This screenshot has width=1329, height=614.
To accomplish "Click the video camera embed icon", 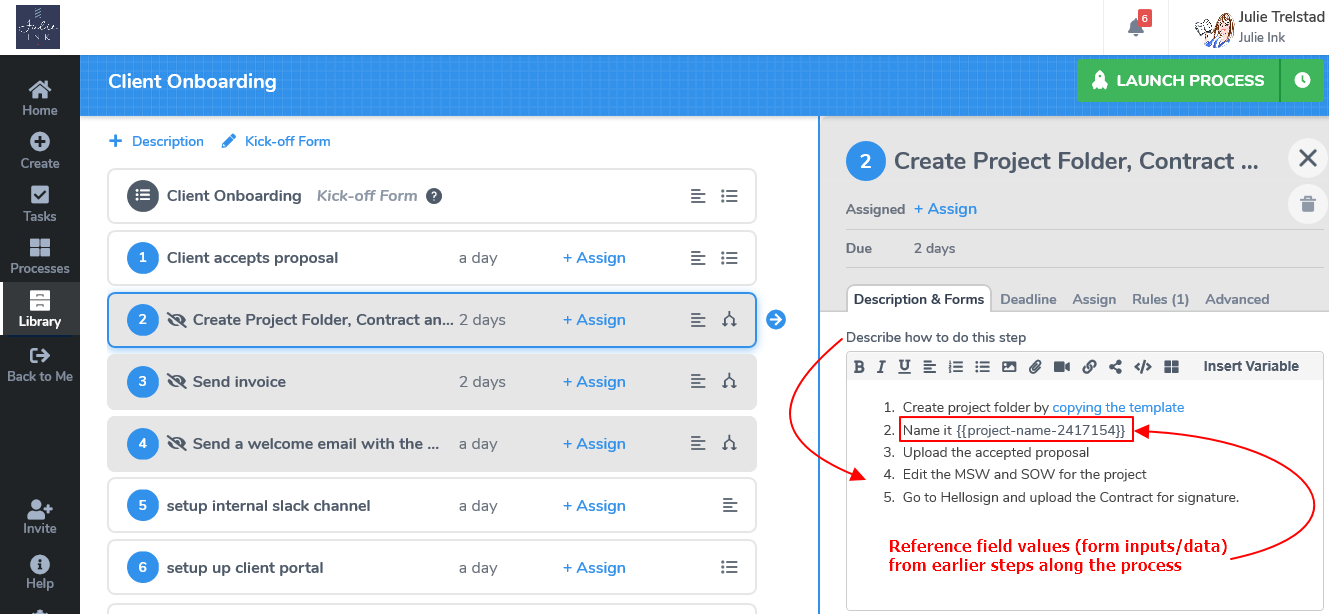I will (1062, 367).
